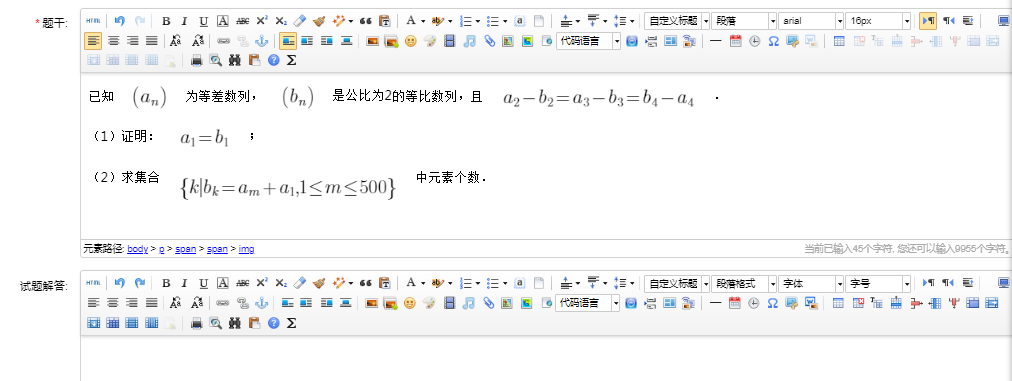1012x381 pixels.
Task: Open help icon in 试题解答 editor
Action: point(273,322)
